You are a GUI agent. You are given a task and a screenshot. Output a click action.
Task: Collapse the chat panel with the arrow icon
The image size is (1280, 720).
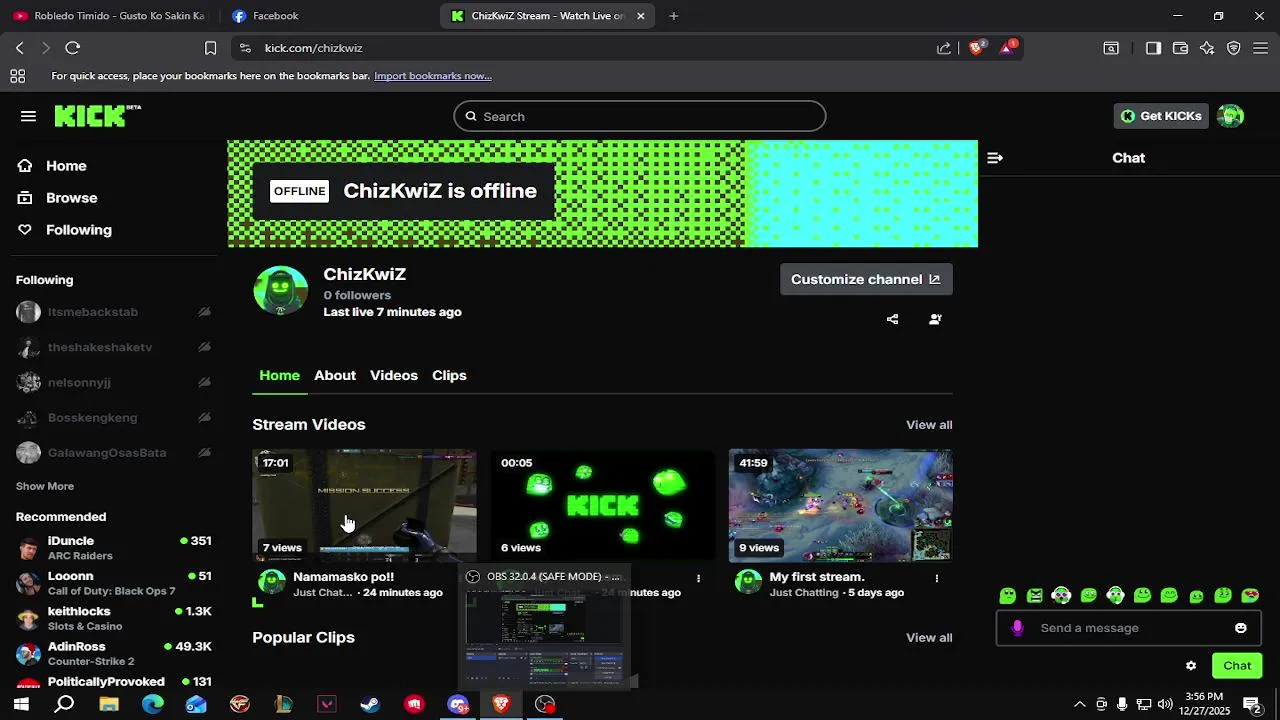pos(995,158)
